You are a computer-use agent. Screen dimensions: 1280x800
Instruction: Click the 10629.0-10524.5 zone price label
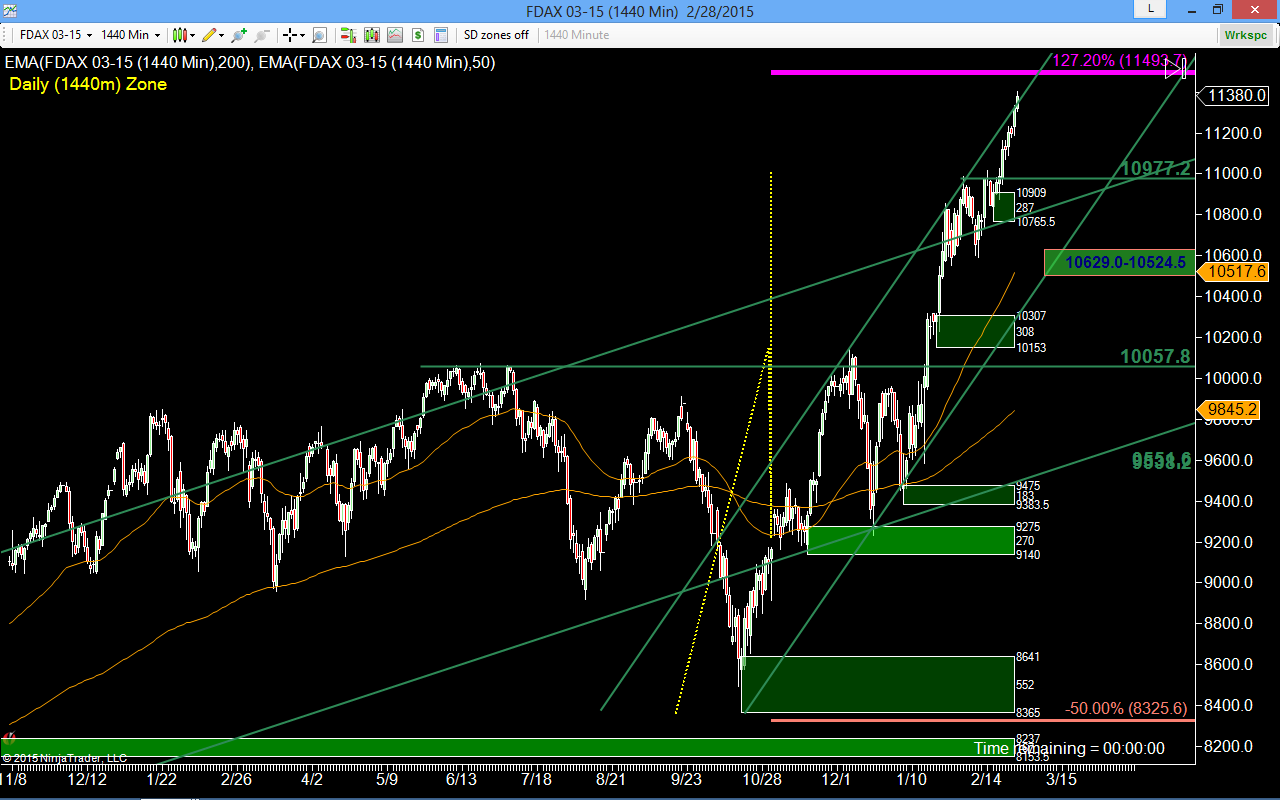[x=1125, y=263]
